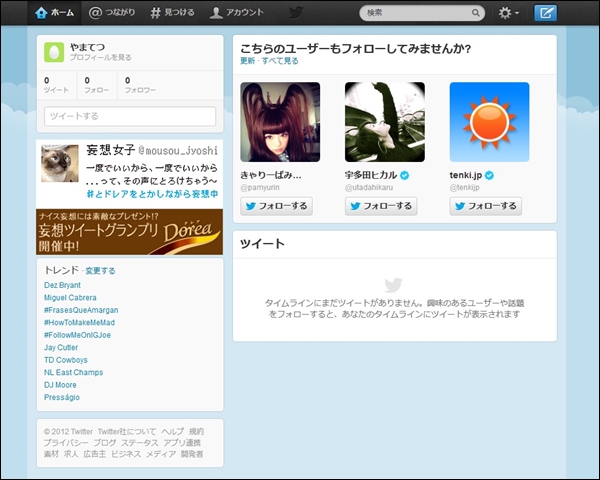Click the name きゃりーぱみ…
Viewport: 600px width, 480px height.
tap(271, 175)
